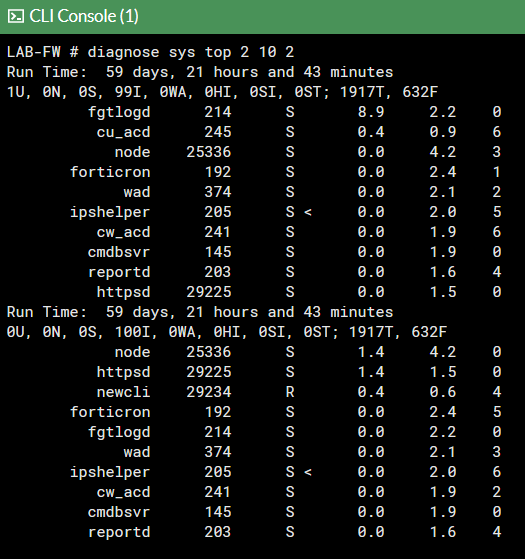Click the wad row ending in 2
Image resolution: width=525 pixels, height=559 pixels.
(x=312, y=192)
